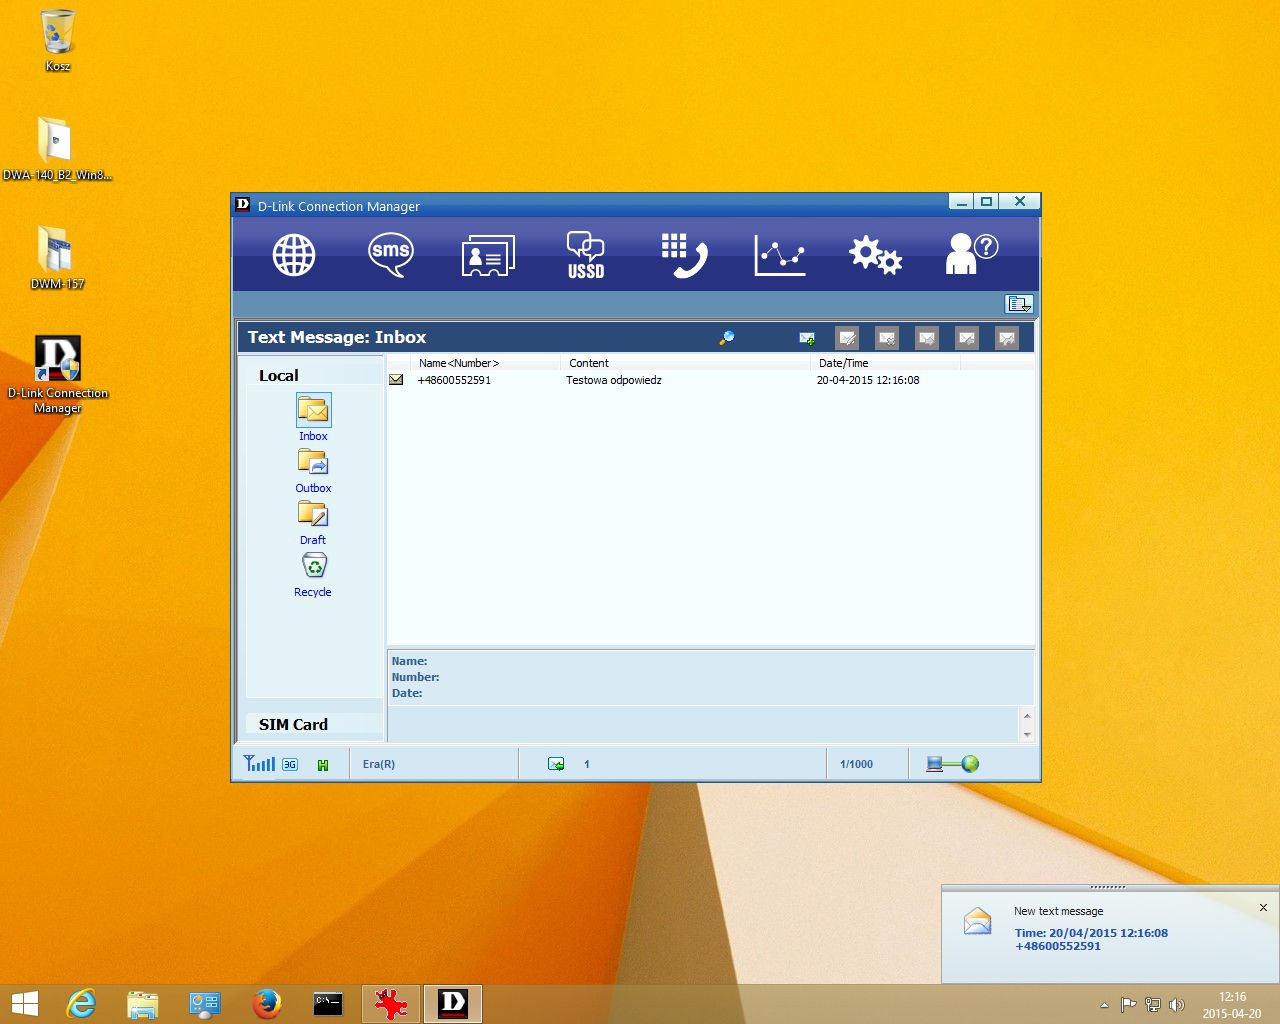Open the Internet globe section
Viewport: 1280px width, 1024px height.
[x=294, y=255]
